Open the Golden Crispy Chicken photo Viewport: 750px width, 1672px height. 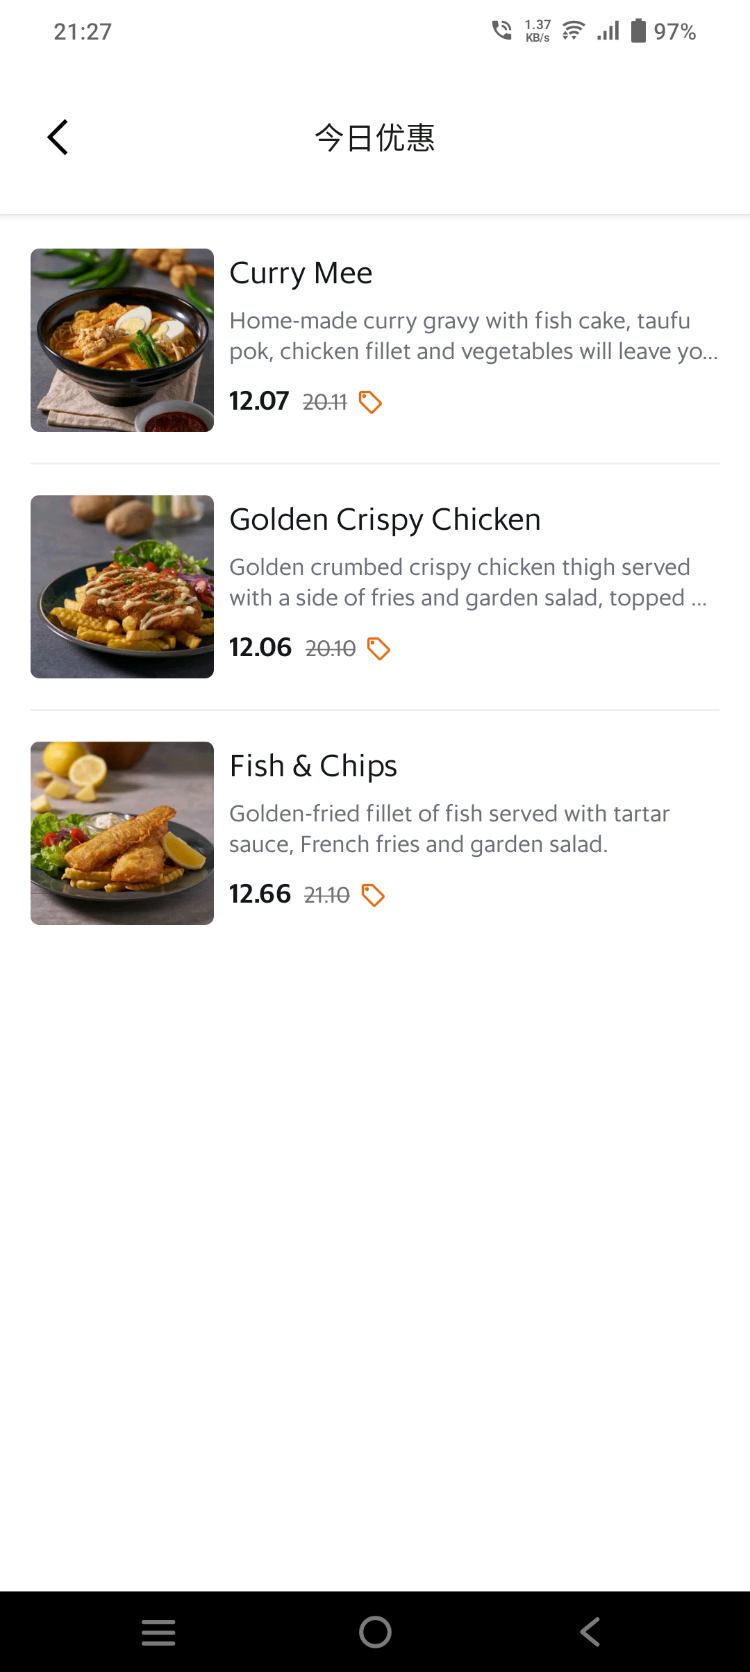coord(122,587)
